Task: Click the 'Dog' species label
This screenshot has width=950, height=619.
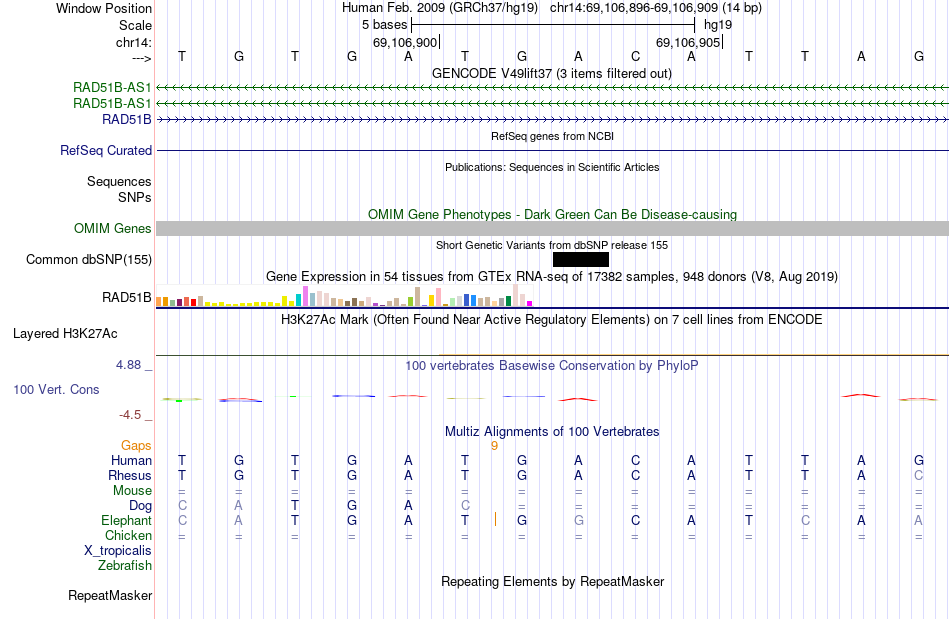Action: (x=140, y=506)
